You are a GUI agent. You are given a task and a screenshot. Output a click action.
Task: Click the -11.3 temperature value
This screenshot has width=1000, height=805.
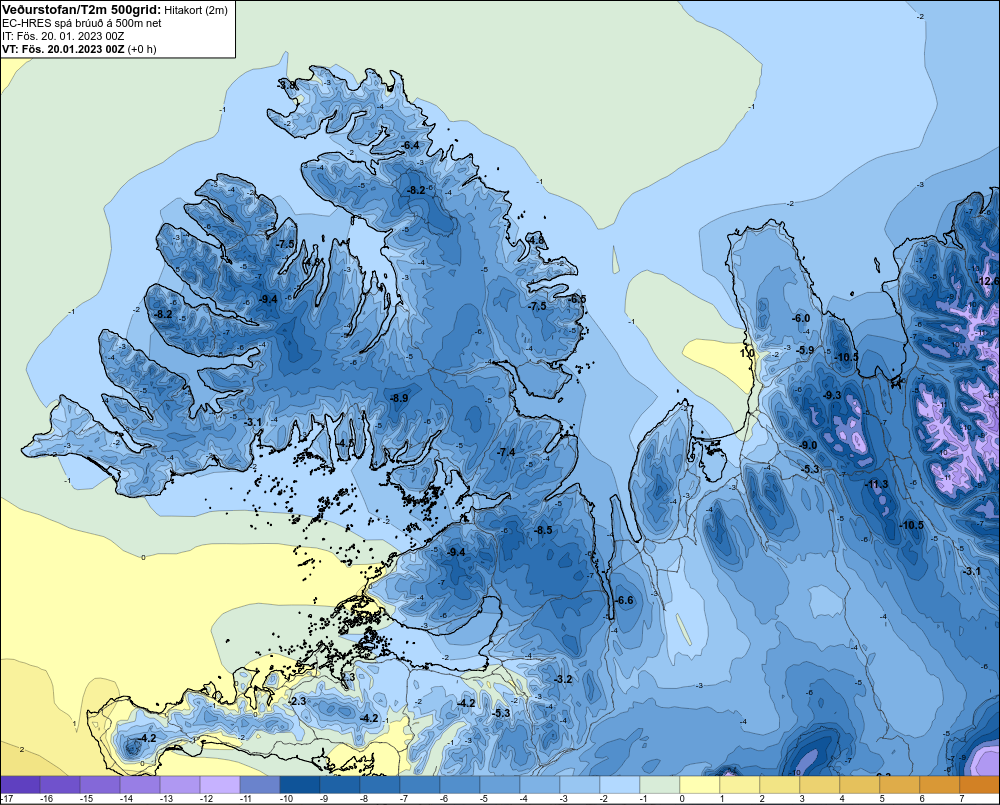(x=876, y=485)
